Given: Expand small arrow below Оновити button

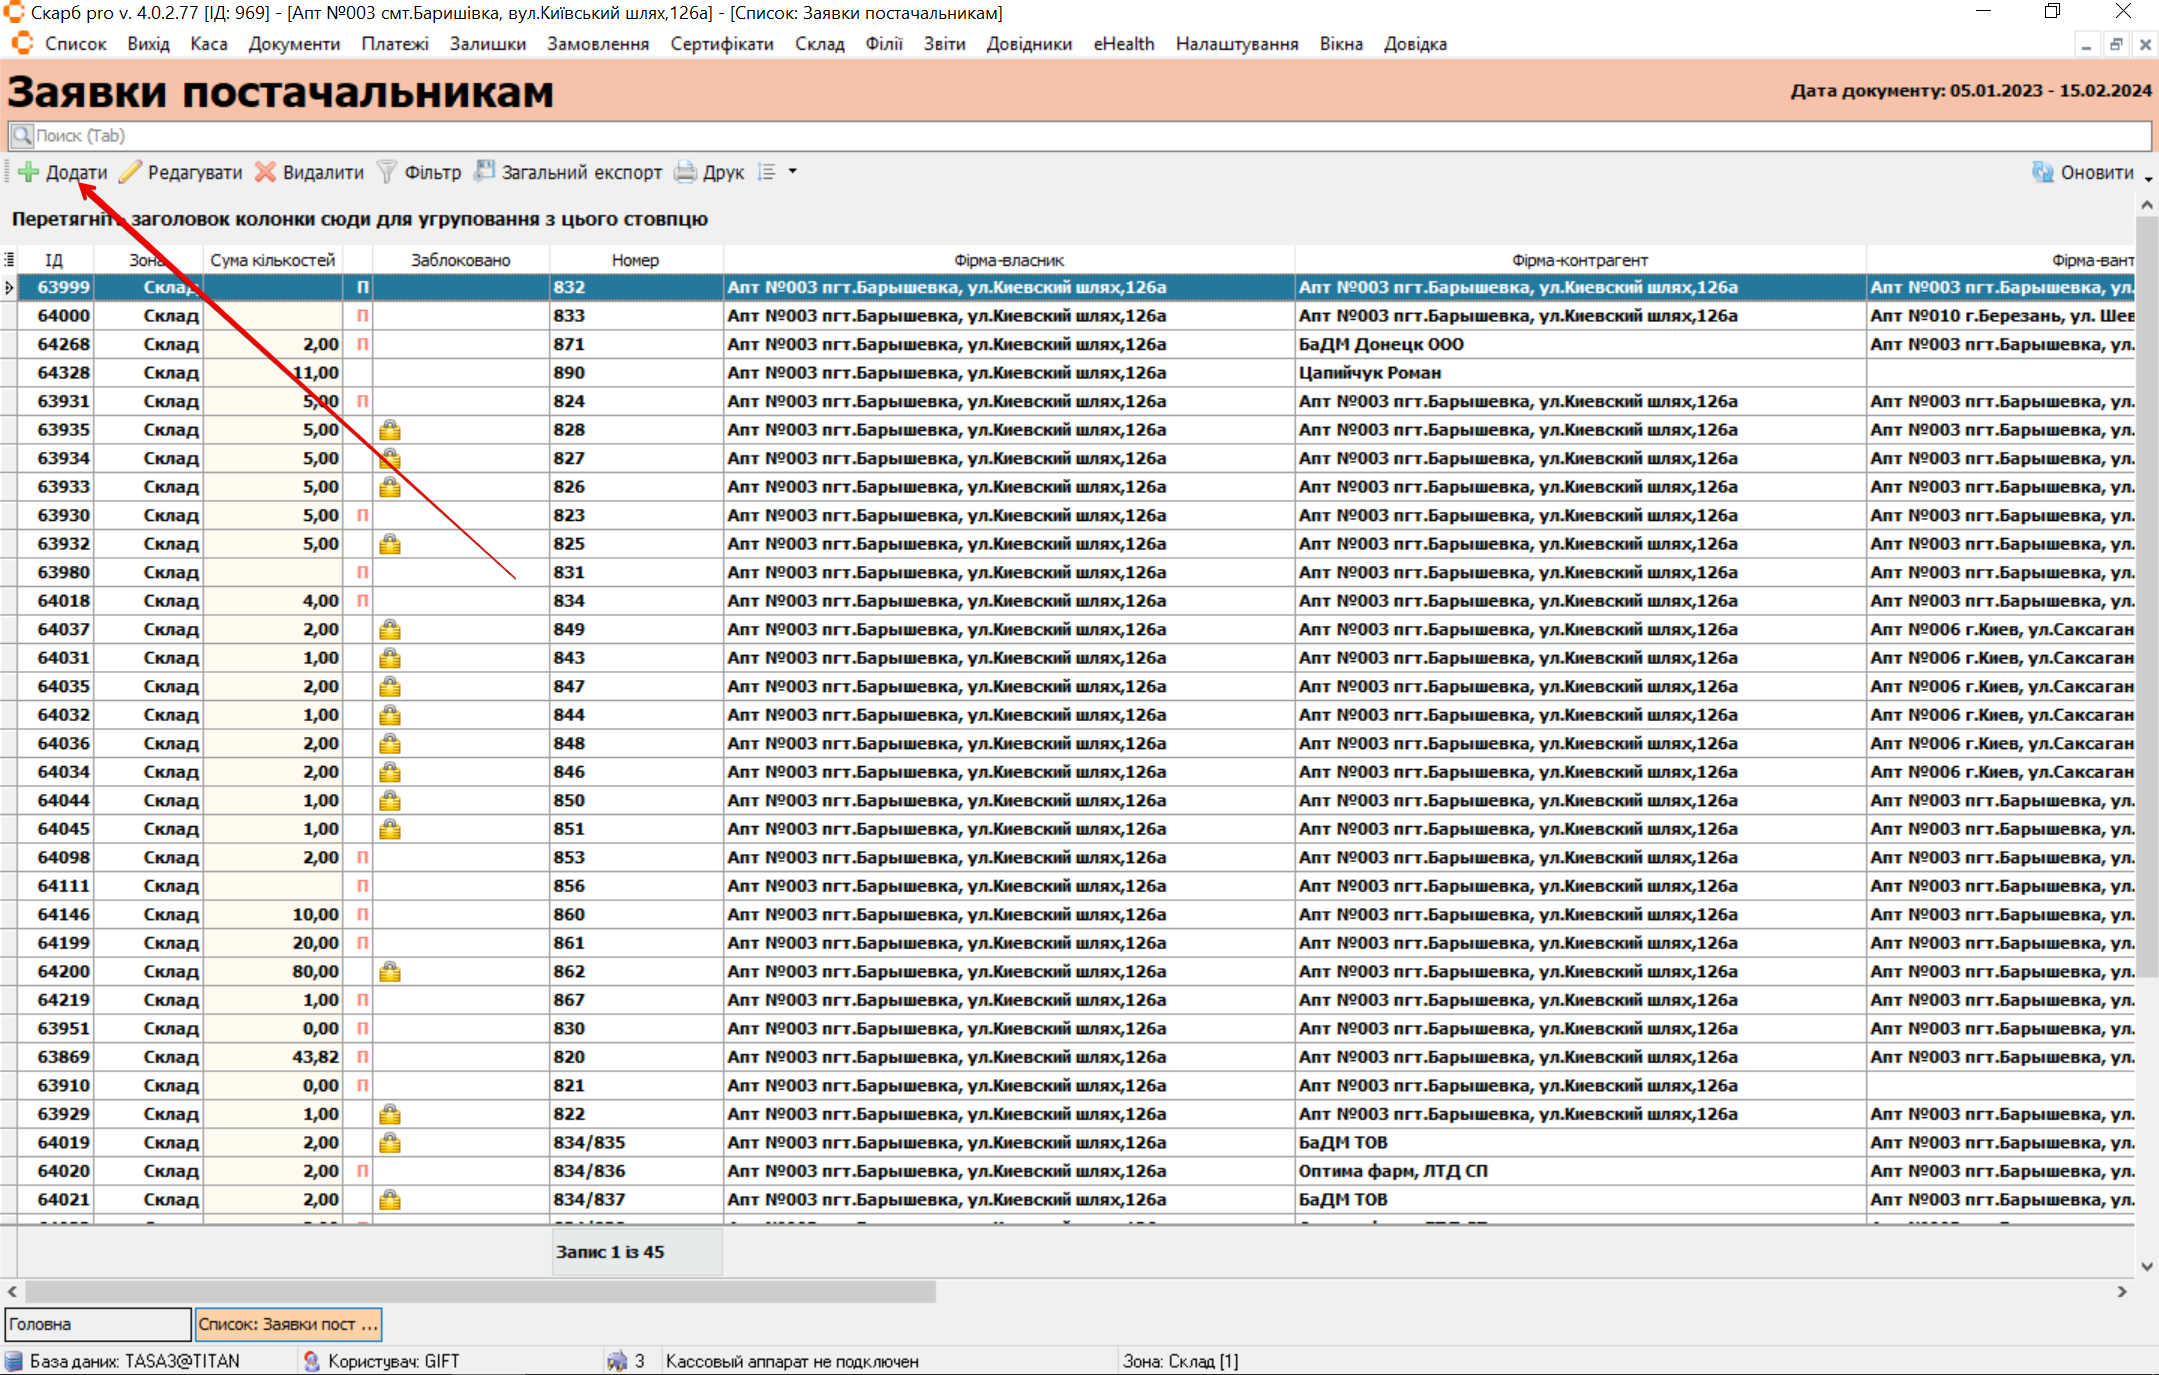Looking at the screenshot, I should click(2148, 180).
